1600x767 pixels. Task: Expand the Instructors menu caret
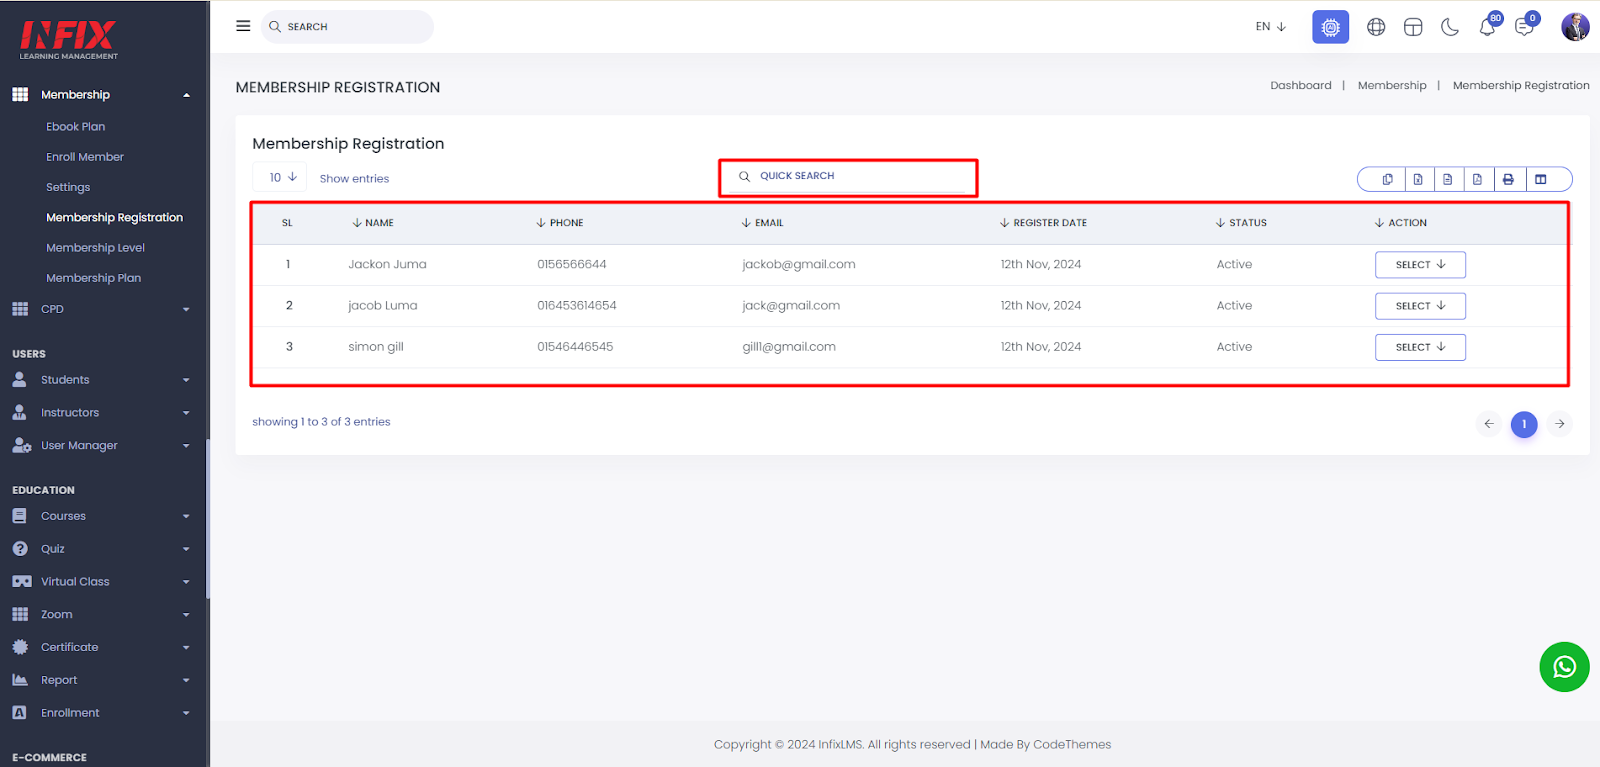click(x=186, y=413)
